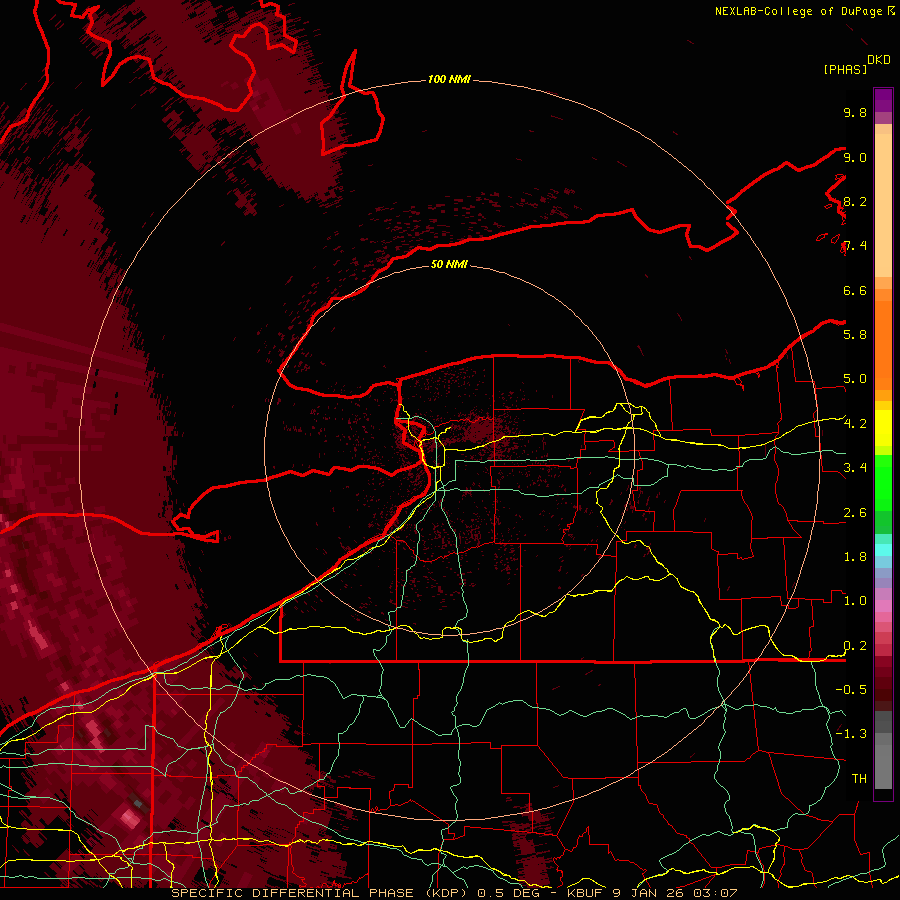The height and width of the screenshot is (900, 900).
Task: Click the 9.0 value on color scale
Action: pyautogui.click(x=855, y=157)
